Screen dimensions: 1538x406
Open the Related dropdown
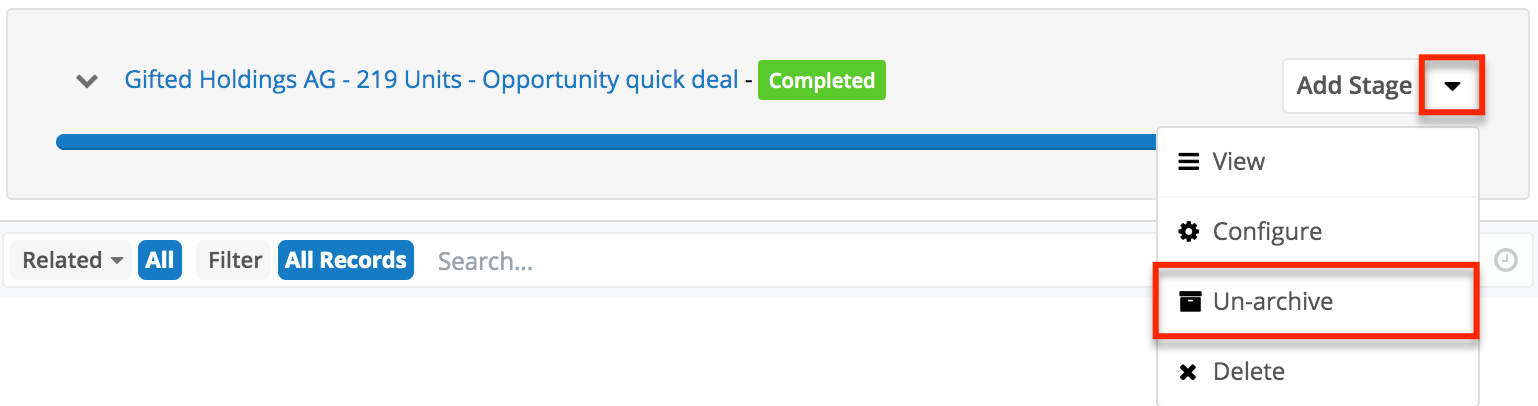click(x=72, y=261)
